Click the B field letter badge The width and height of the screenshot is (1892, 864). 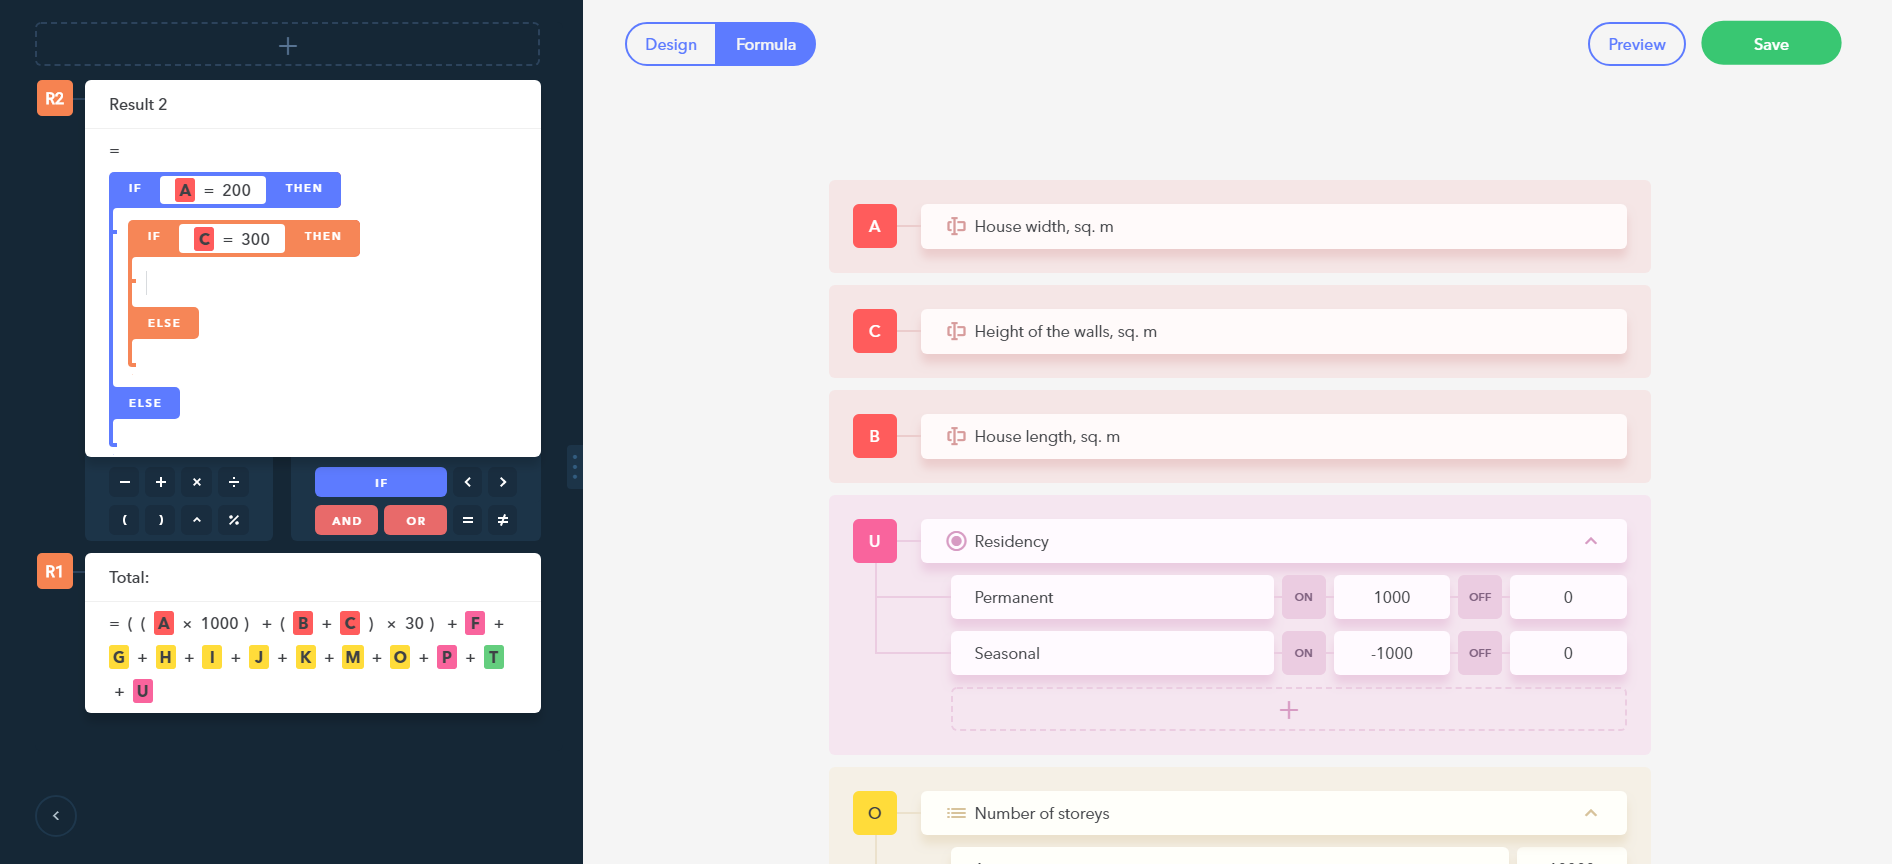click(875, 436)
